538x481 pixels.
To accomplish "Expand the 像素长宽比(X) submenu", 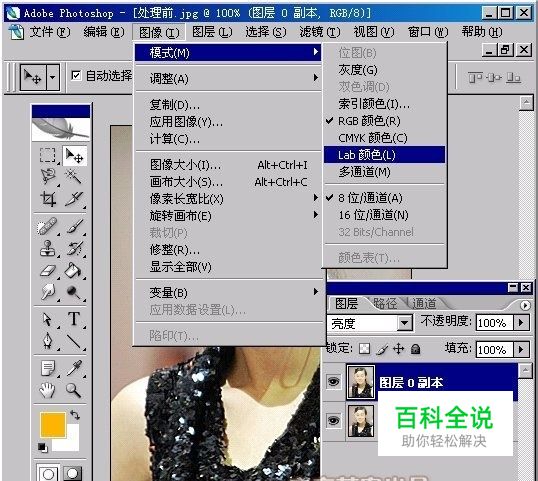I will 228,199.
